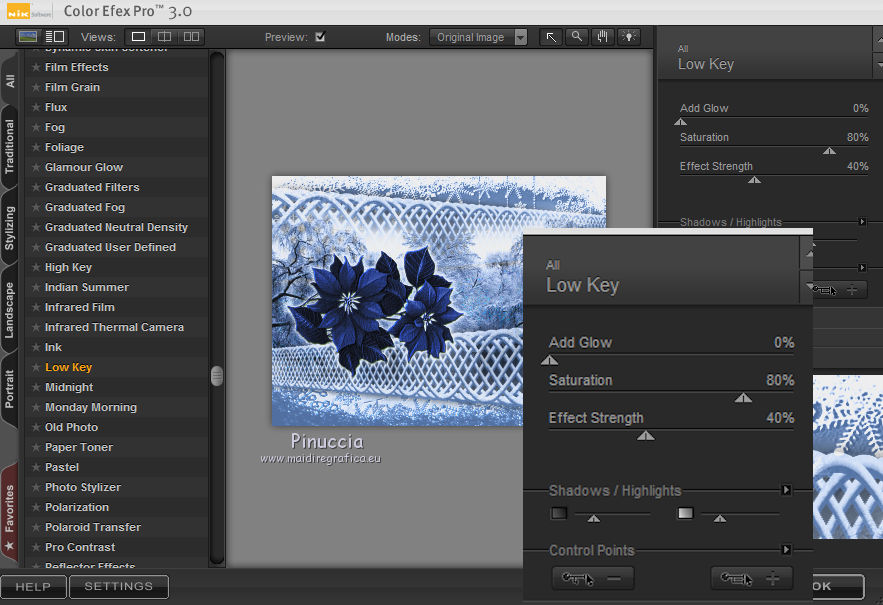Click Saturation slider handle in enlarged panel
883x605 pixels.
point(743,398)
